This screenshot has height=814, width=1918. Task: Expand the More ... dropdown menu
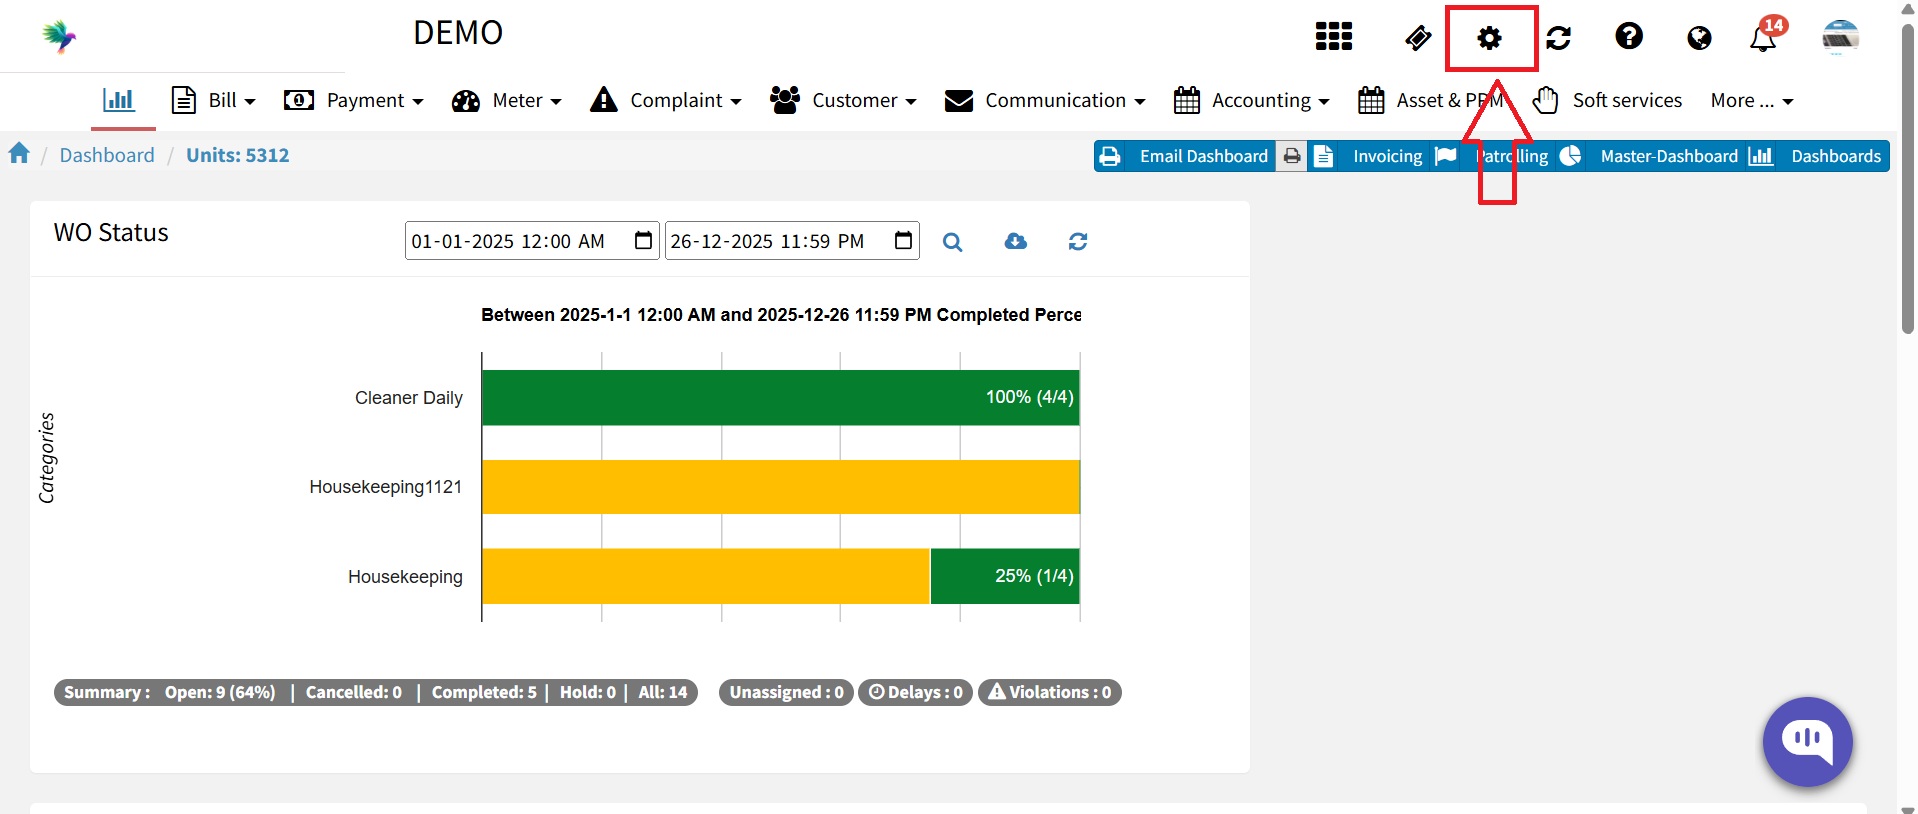pos(1751,101)
